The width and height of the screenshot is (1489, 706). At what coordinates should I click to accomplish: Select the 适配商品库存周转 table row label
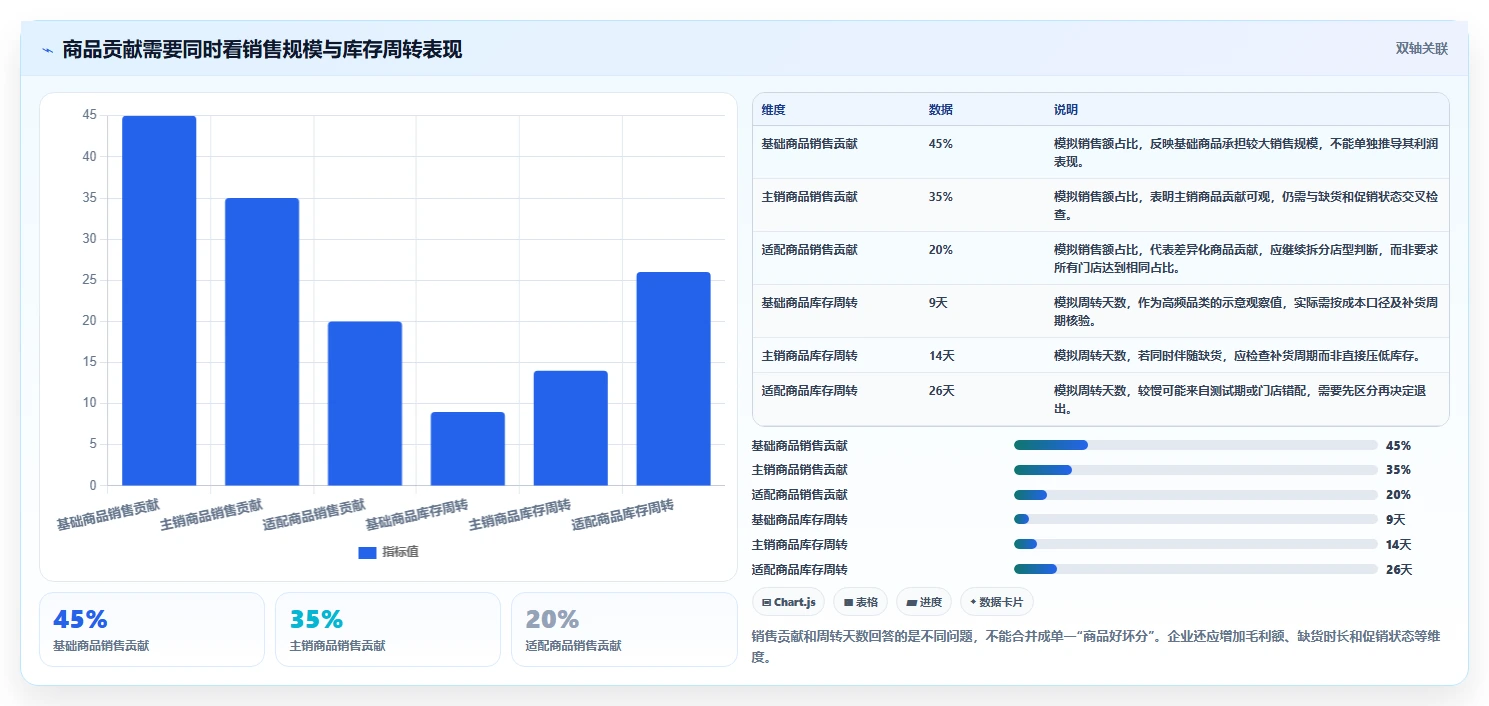click(x=809, y=391)
